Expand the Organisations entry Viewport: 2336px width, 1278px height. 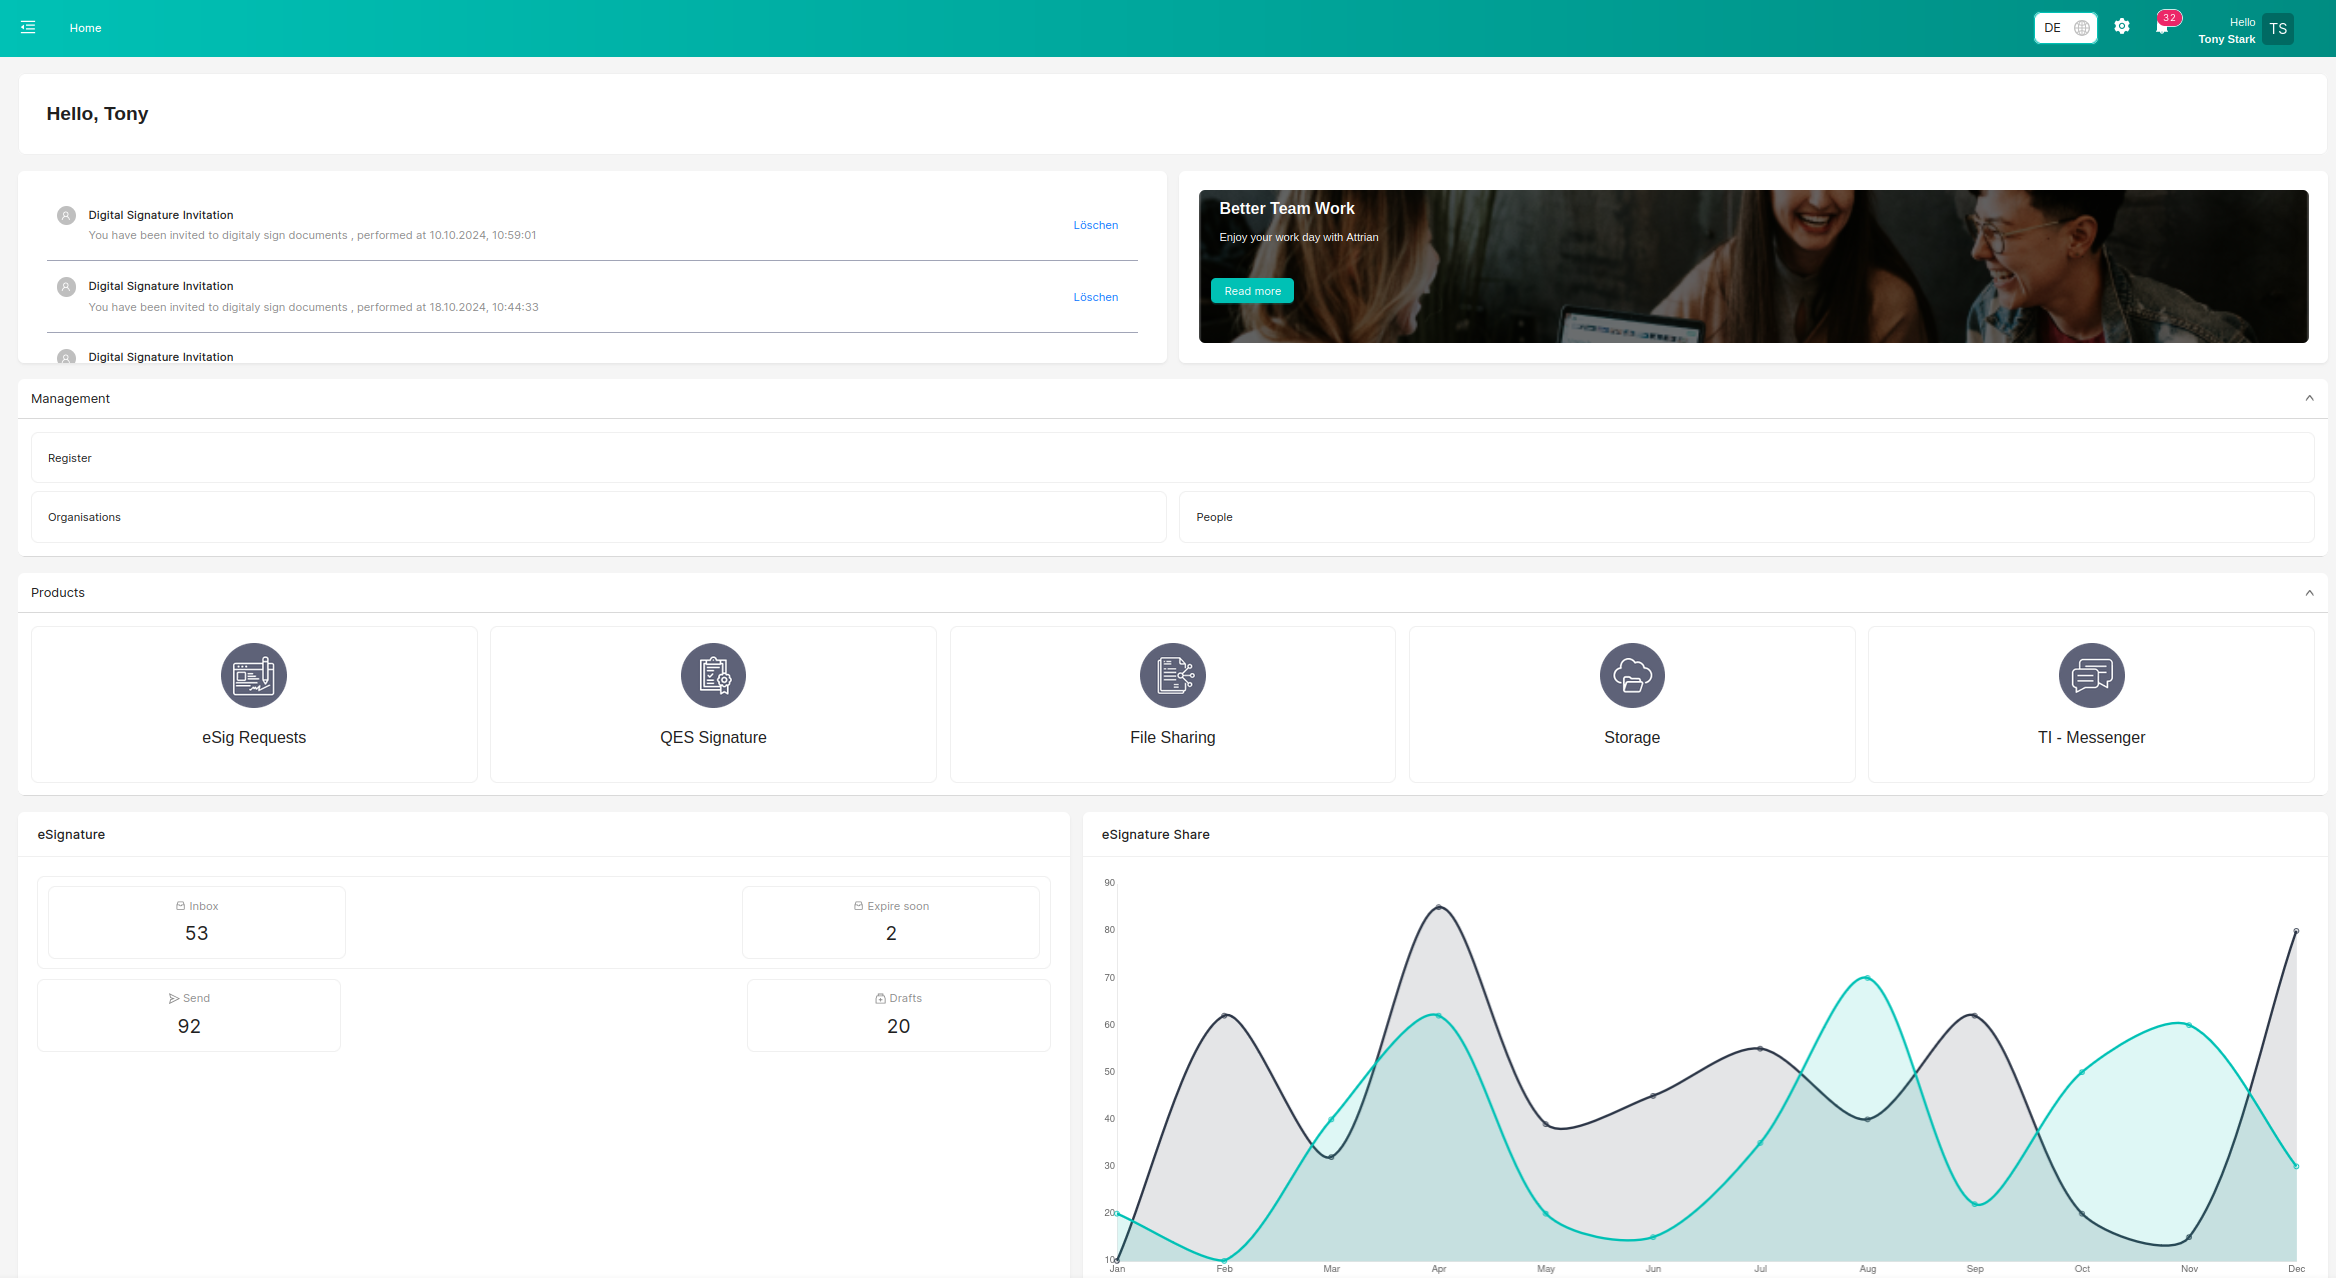point(598,517)
